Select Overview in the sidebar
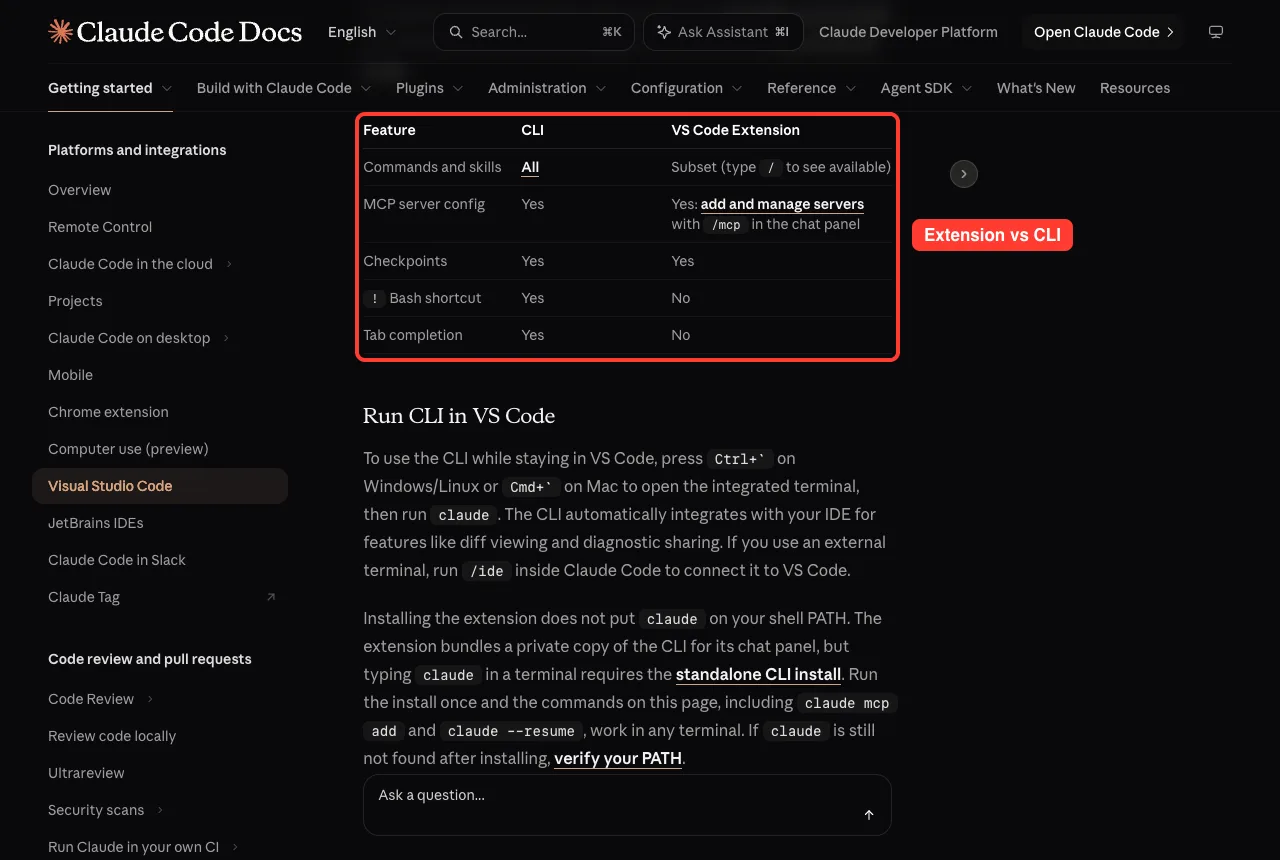 click(x=80, y=190)
